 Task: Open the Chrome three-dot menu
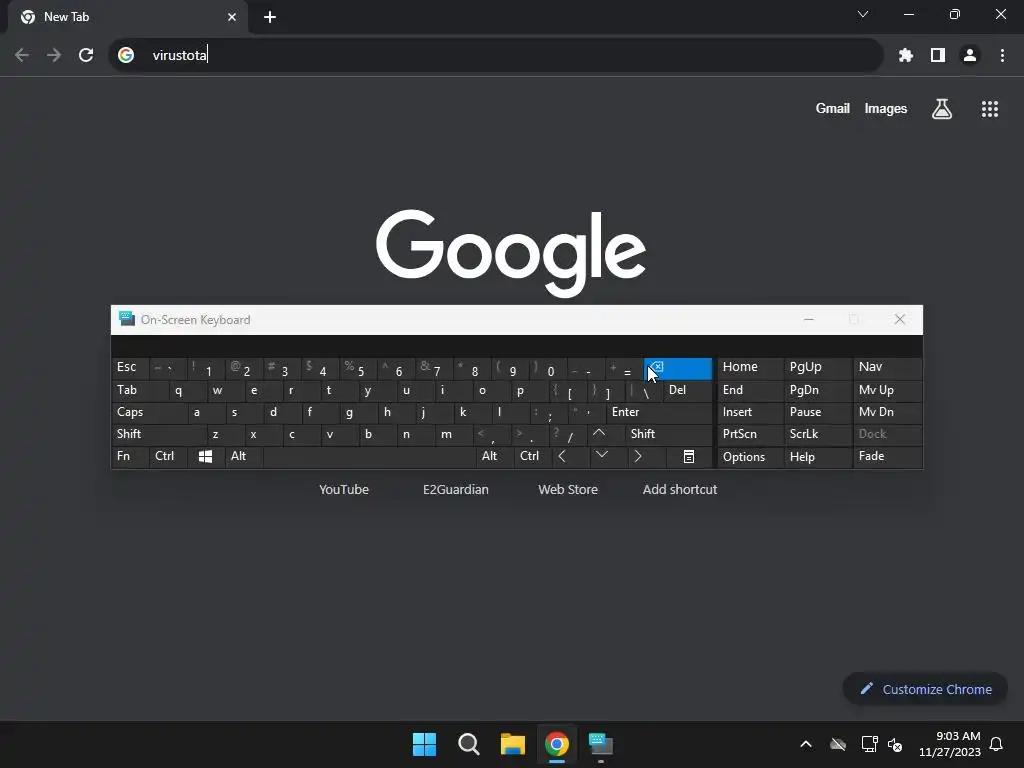1002,56
